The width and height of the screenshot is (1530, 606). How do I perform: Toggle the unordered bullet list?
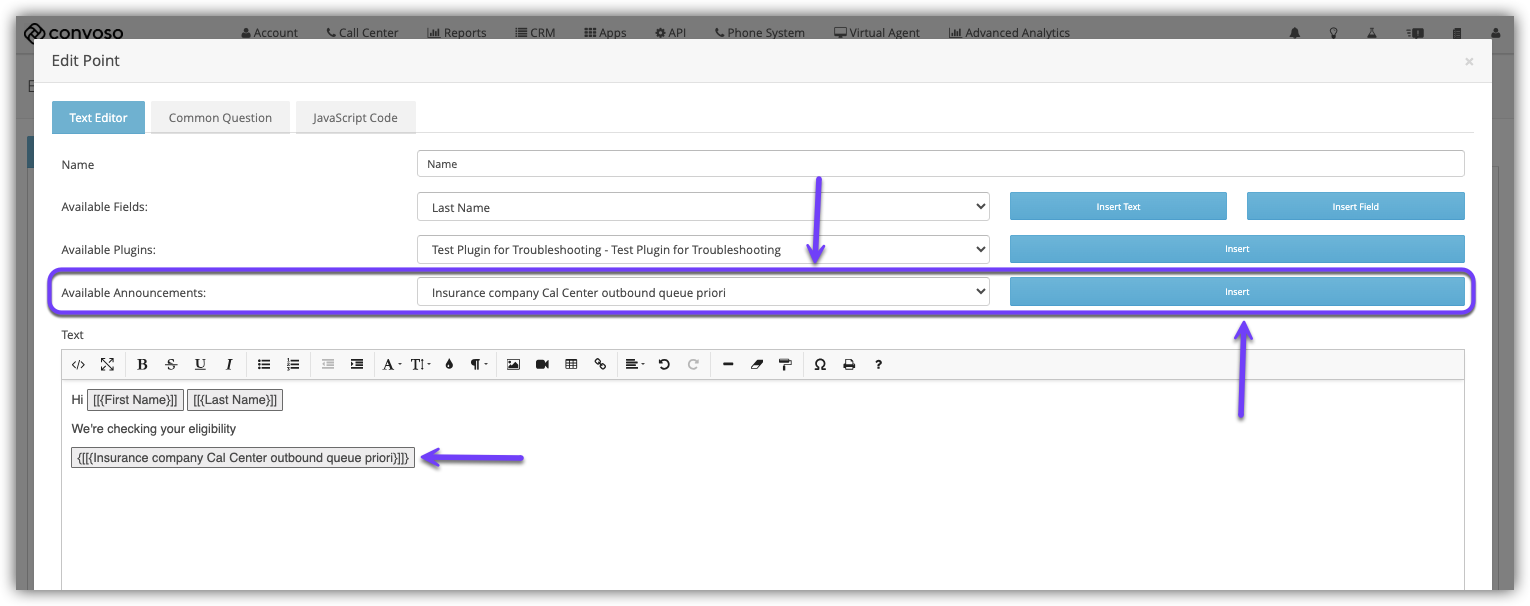[x=264, y=365]
